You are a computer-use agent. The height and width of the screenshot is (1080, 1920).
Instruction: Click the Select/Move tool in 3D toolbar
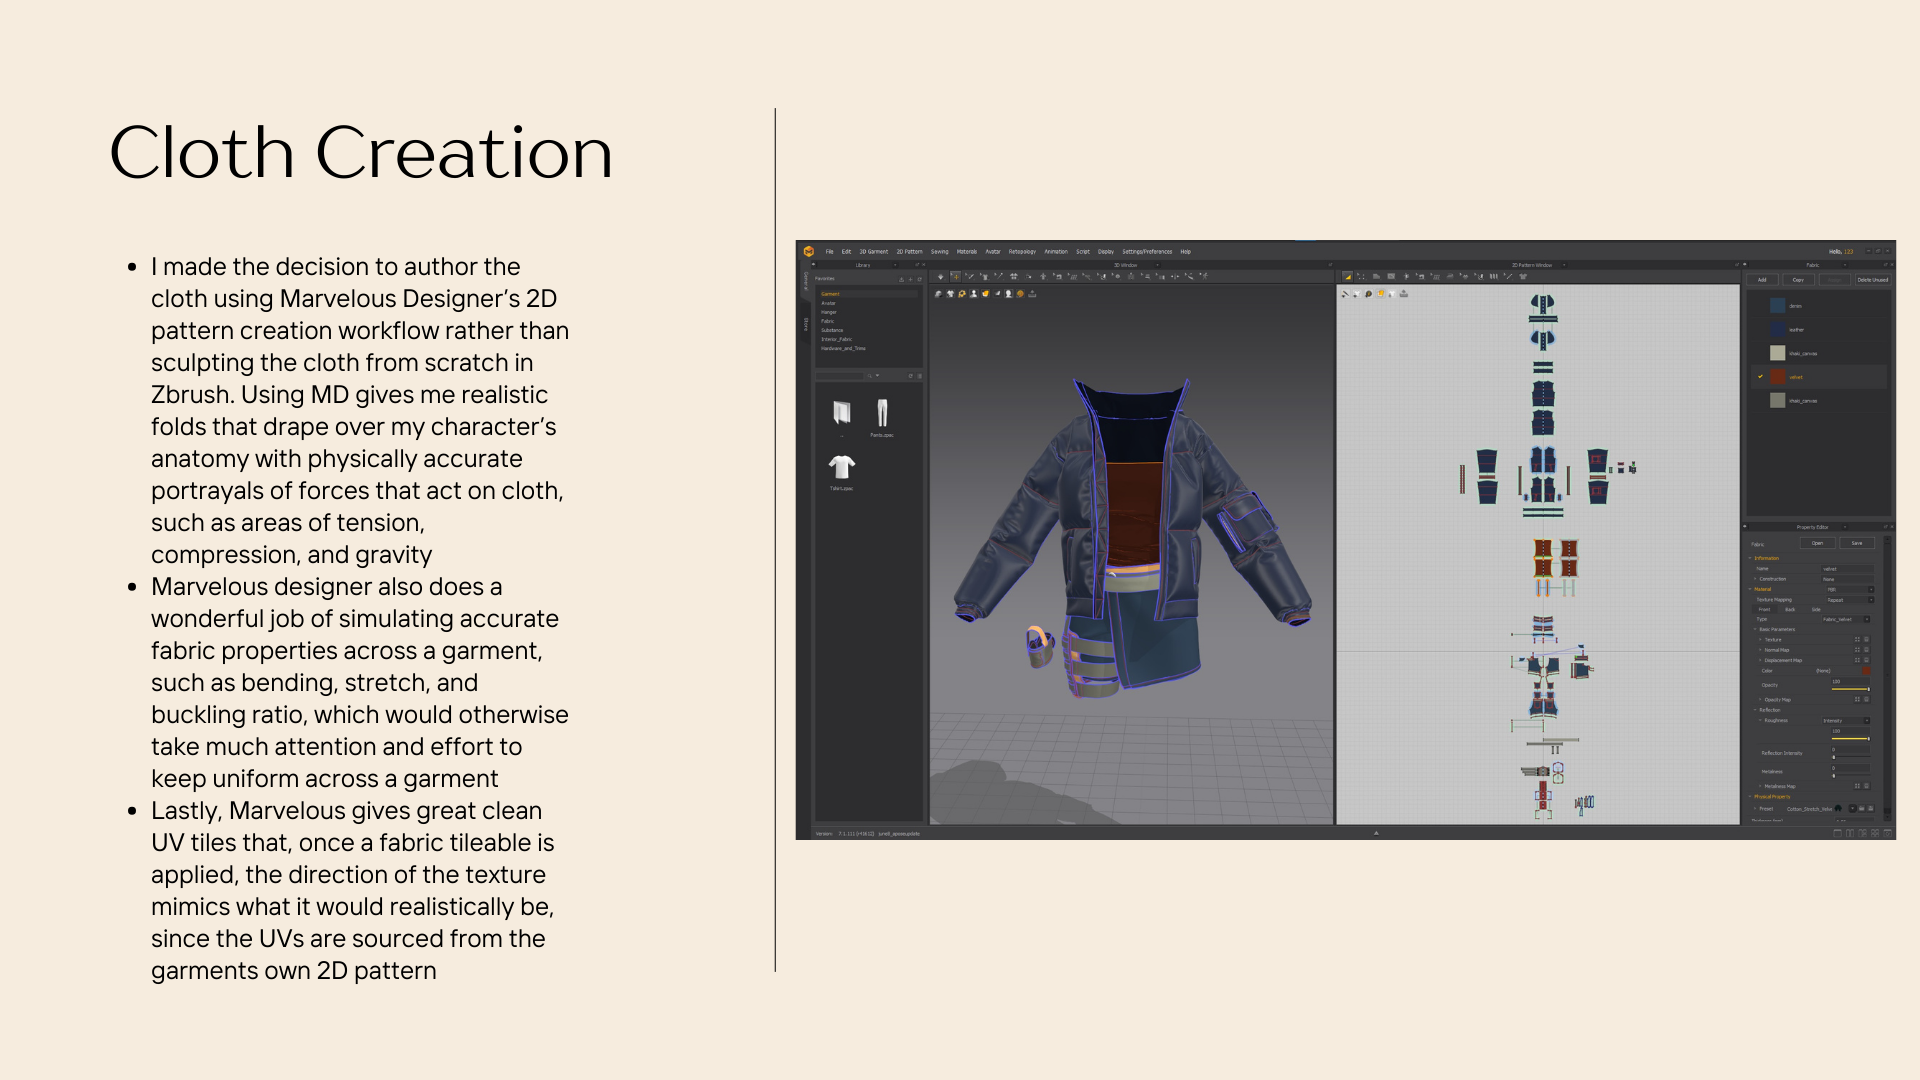coord(955,277)
